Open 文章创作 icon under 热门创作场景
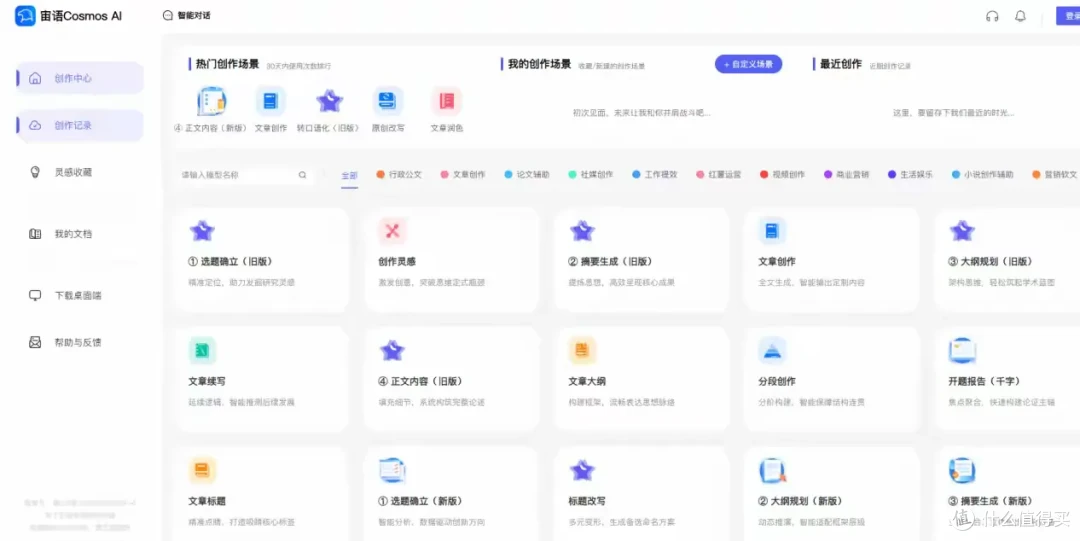Viewport: 1080px width, 541px height. (271, 101)
